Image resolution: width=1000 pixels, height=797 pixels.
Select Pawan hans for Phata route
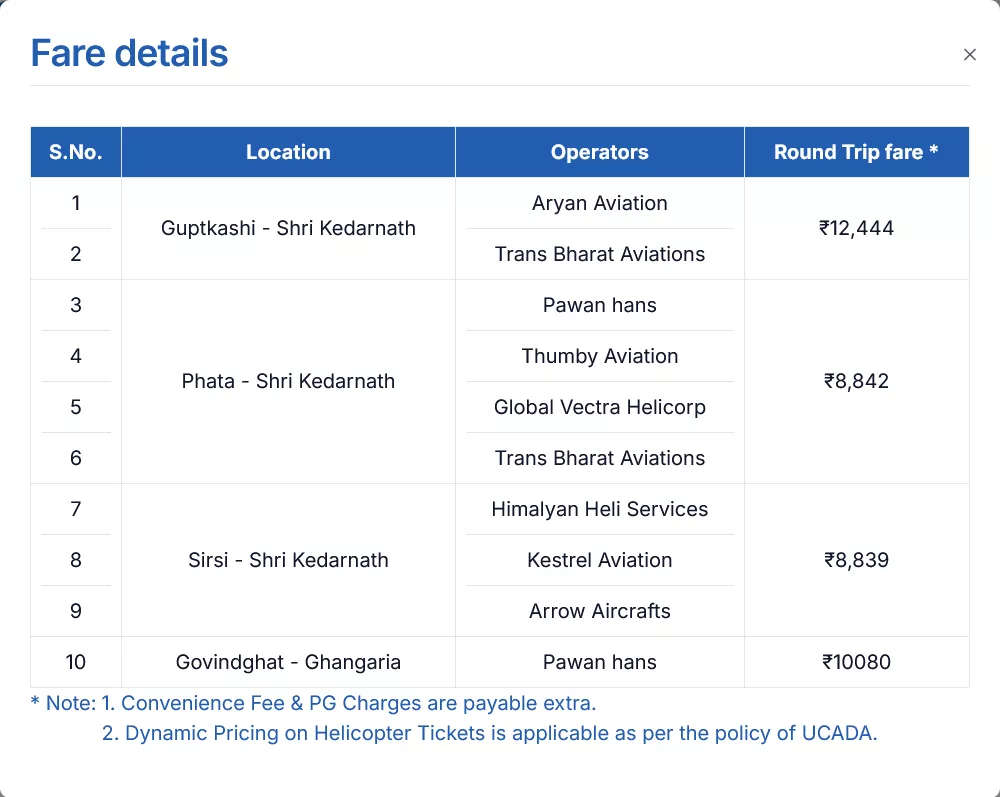click(599, 305)
